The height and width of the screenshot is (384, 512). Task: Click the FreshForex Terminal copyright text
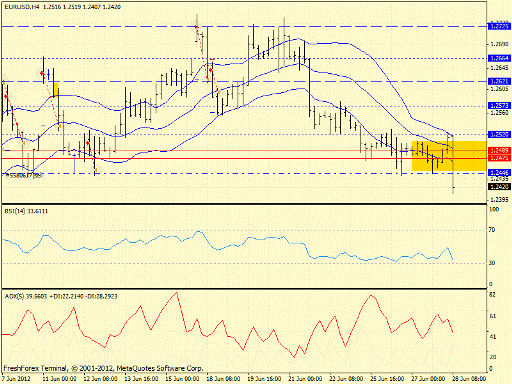[x=103, y=368]
